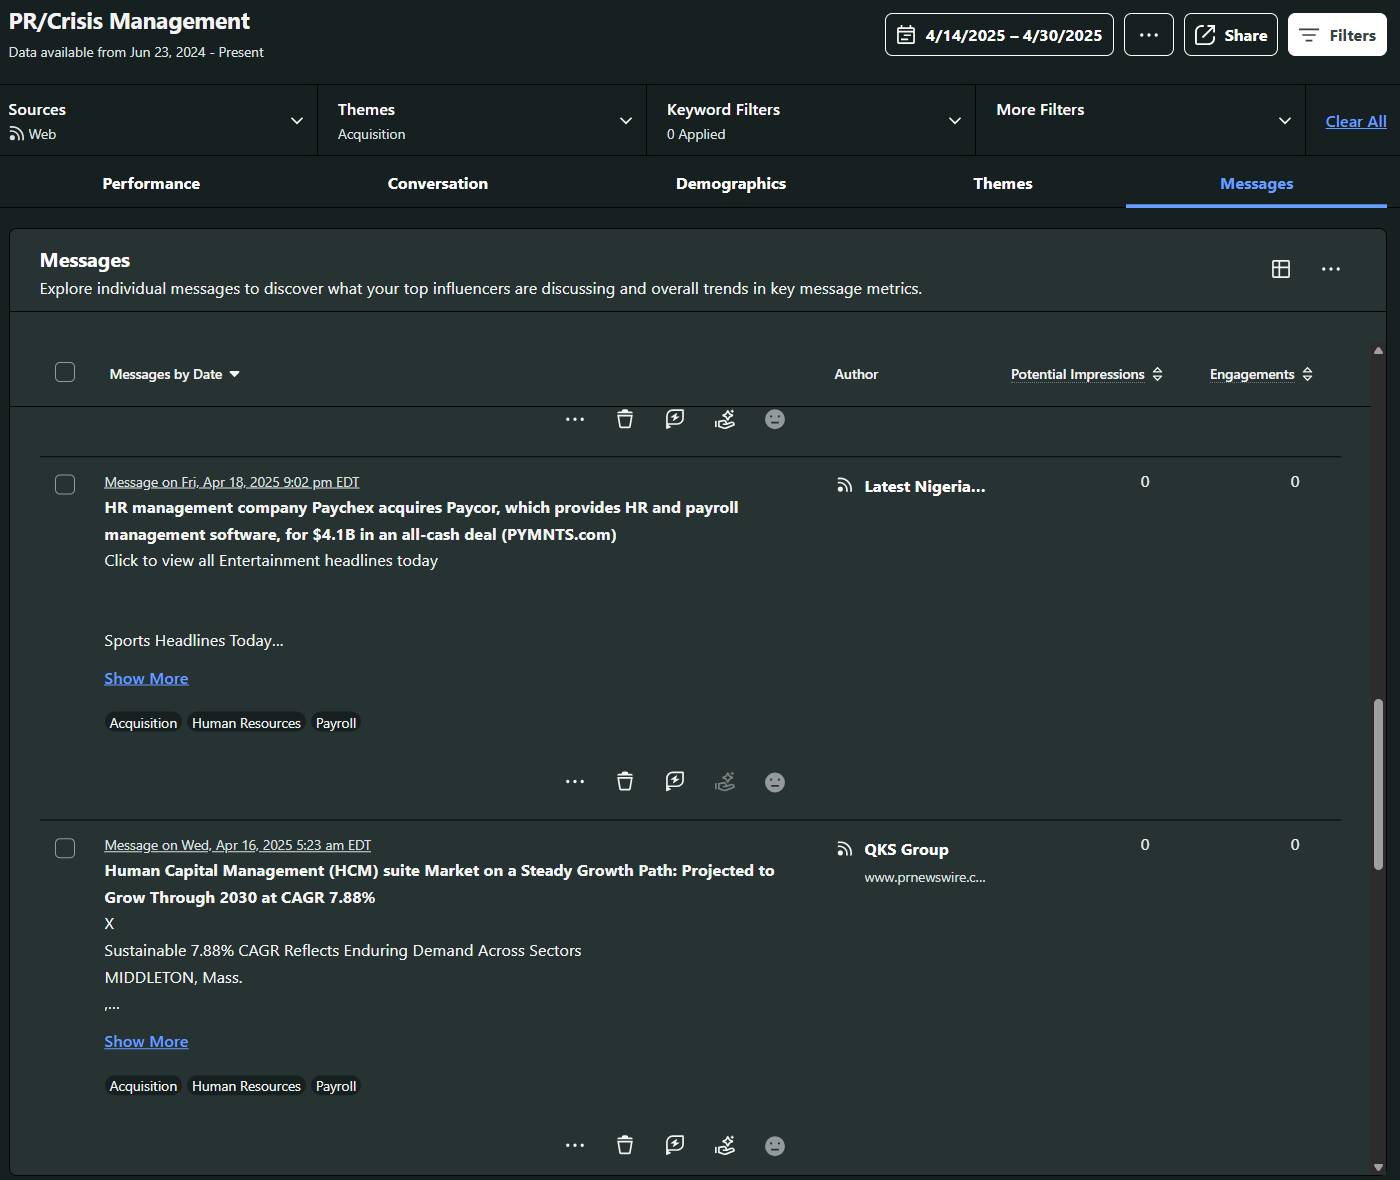Check the Paychex acquires Paycor message box
The image size is (1400, 1180).
(65, 485)
